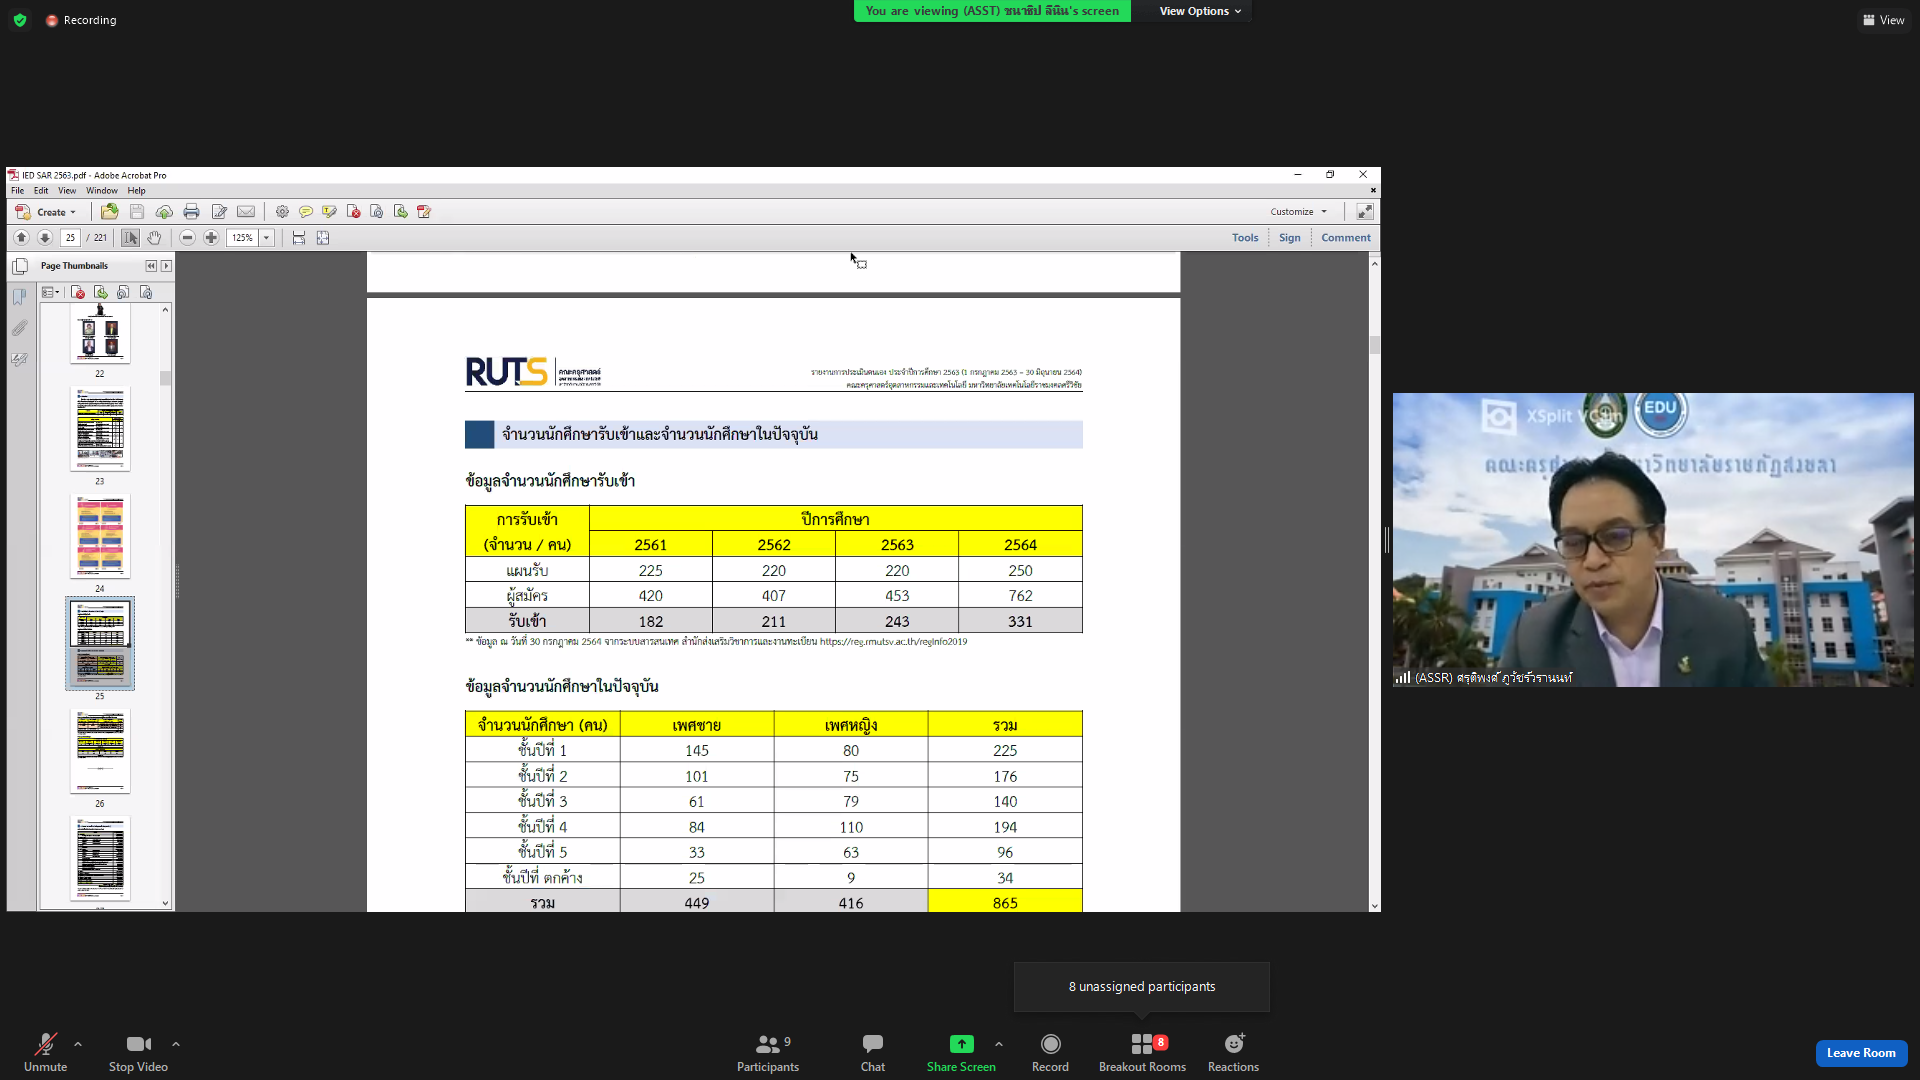The height and width of the screenshot is (1080, 1920).
Task: Zoom in with the plus button
Action: pos(211,238)
